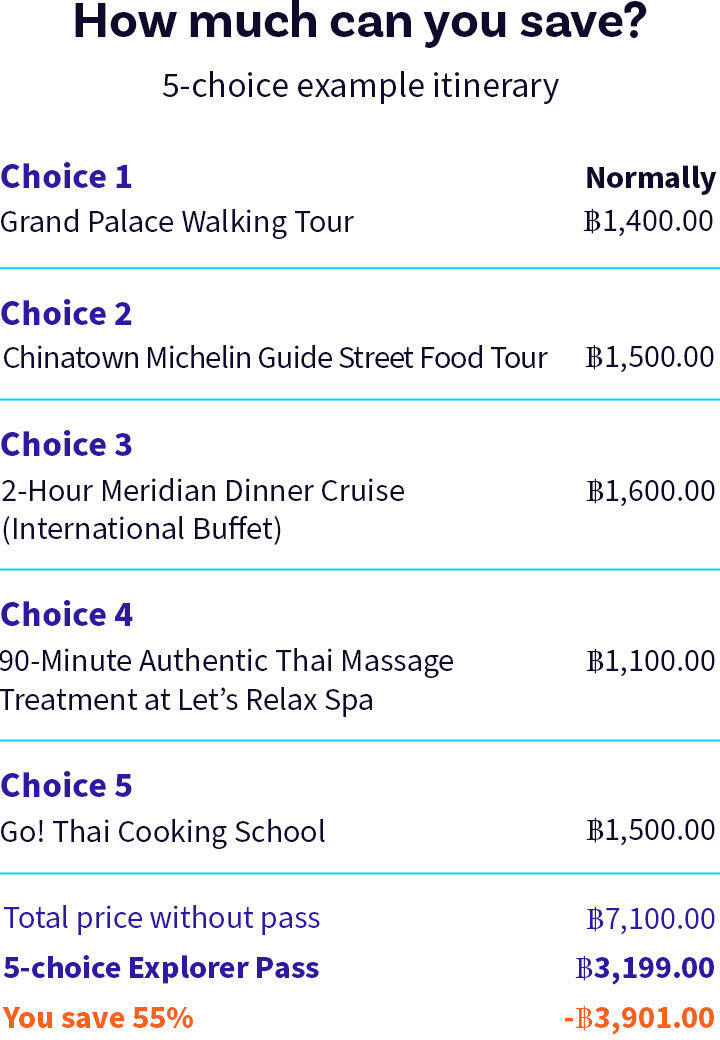
Task: Select the '5-choice example itinerary' subtitle
Action: point(360,86)
